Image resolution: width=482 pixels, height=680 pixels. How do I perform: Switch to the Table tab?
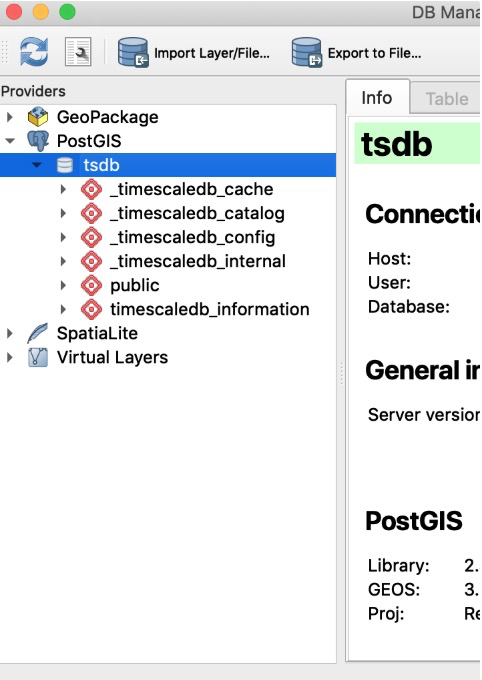pos(446,98)
